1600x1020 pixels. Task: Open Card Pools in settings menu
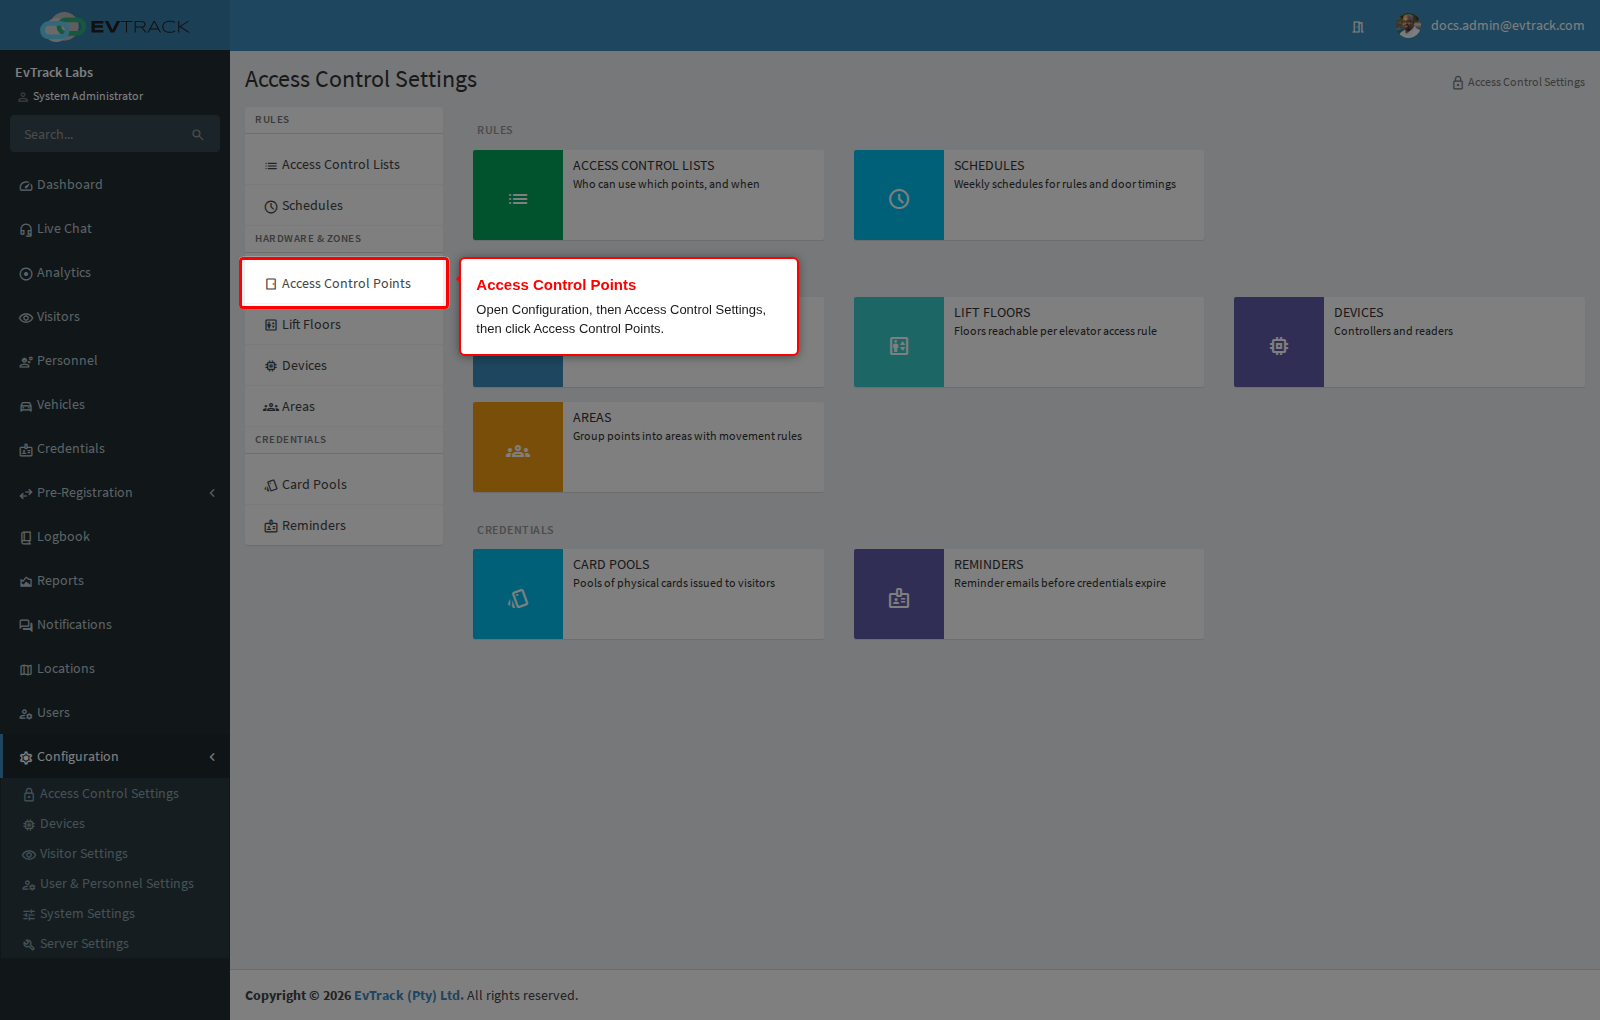(x=344, y=485)
